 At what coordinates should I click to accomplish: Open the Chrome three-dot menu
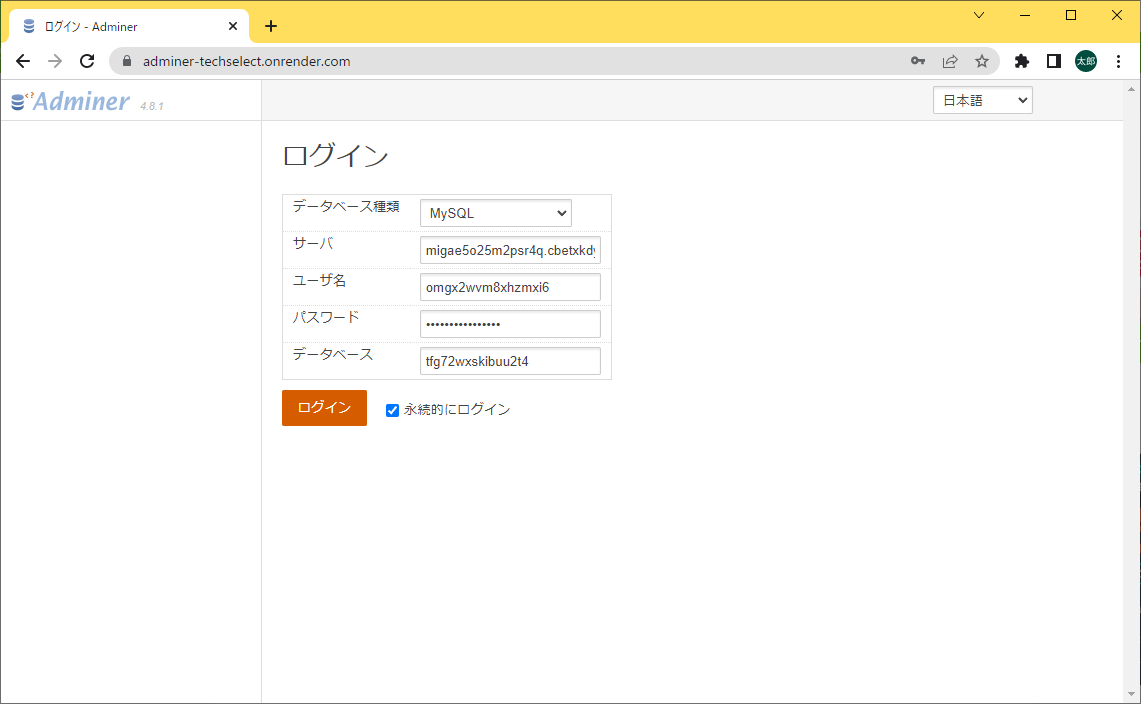(1118, 61)
